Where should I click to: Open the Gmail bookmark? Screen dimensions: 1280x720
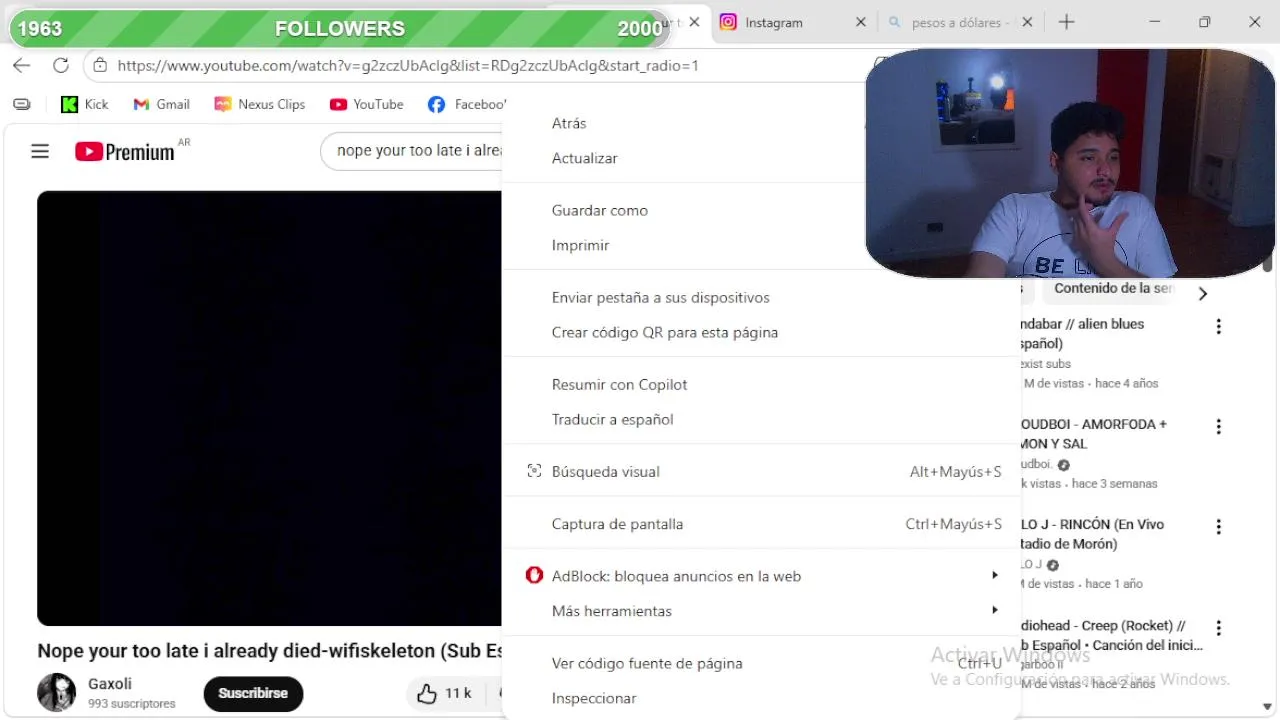click(x=161, y=104)
